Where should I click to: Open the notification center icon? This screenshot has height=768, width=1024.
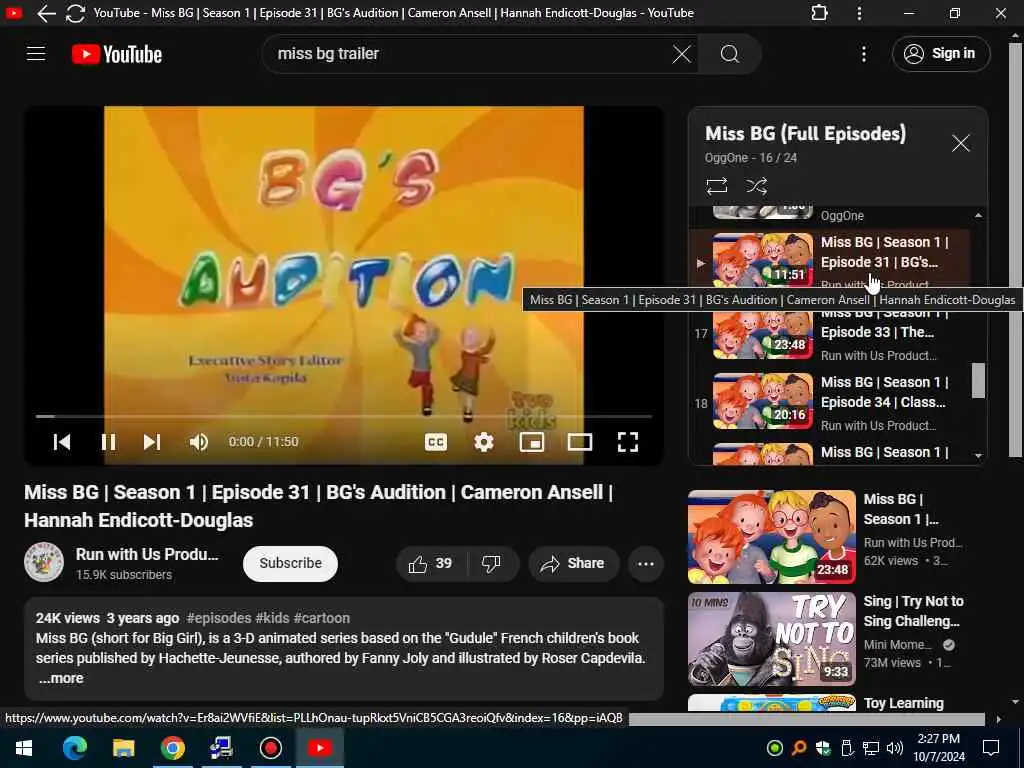click(991, 748)
